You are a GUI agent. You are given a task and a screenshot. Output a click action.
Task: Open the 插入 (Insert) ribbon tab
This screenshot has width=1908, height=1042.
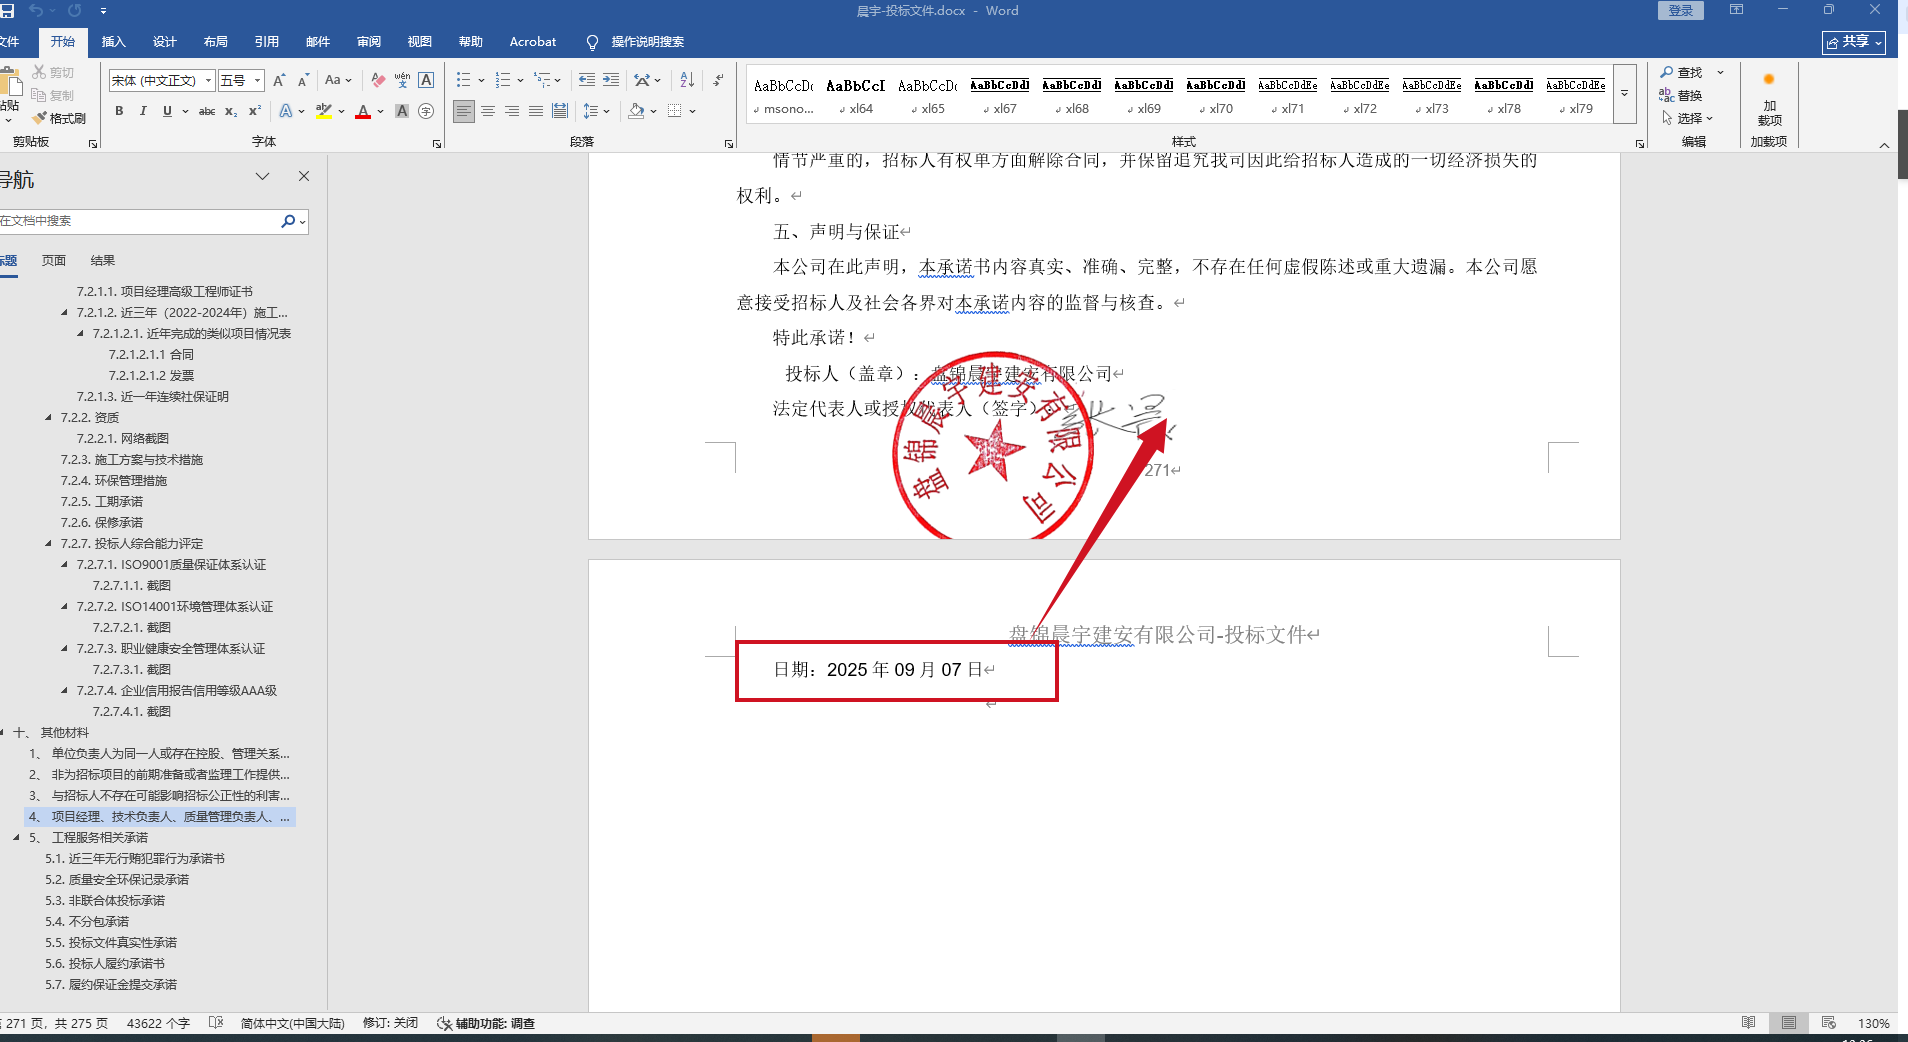tap(114, 42)
